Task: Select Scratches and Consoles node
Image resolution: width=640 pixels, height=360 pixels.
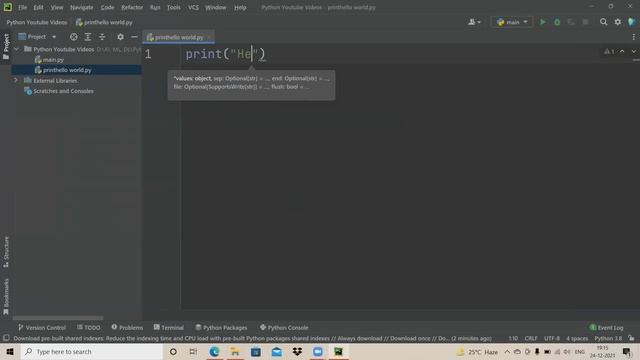Action: click(59, 91)
